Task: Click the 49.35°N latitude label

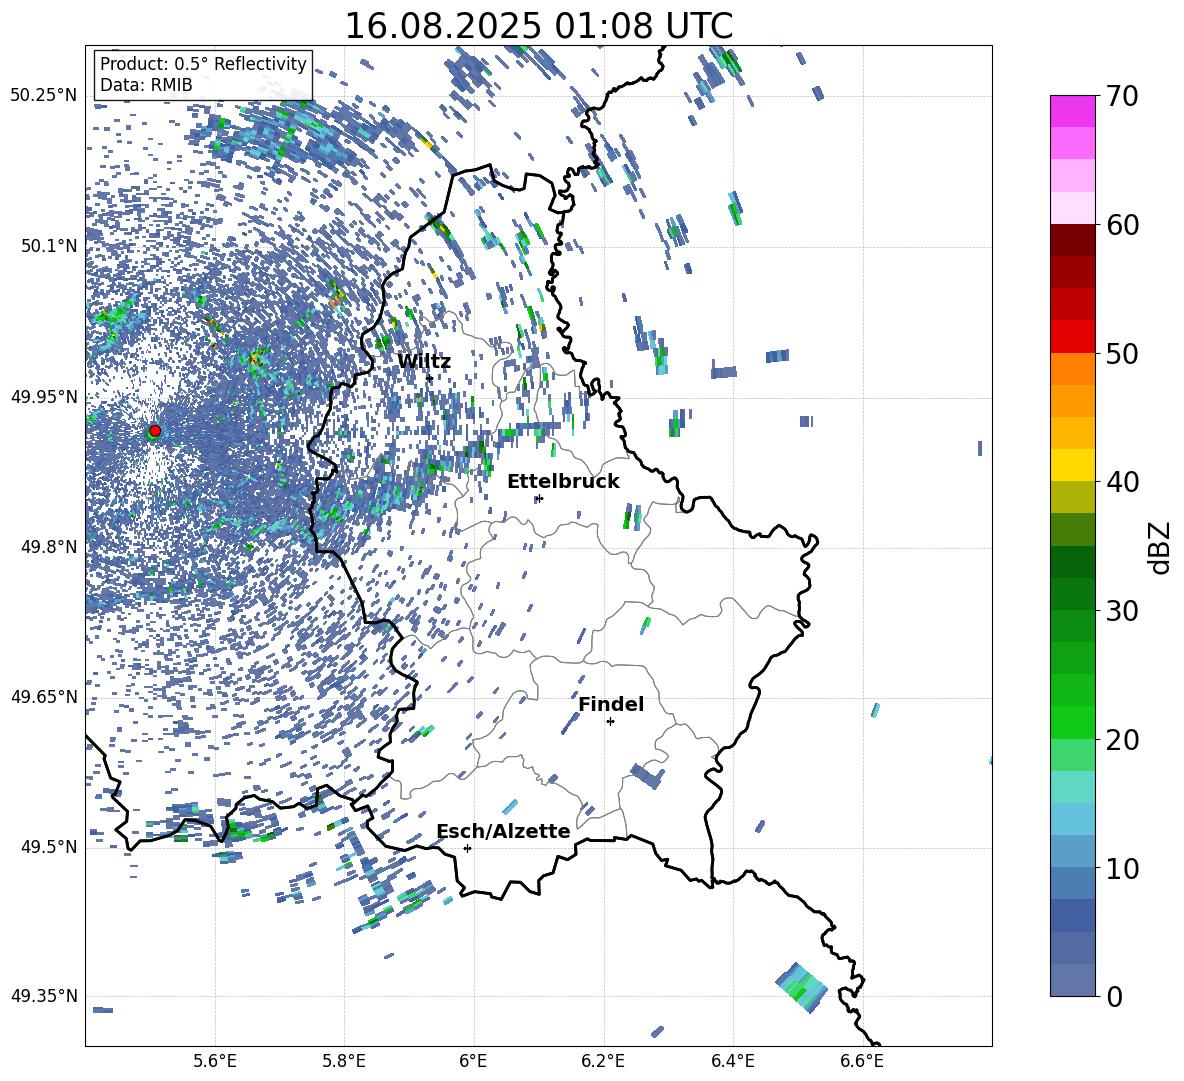Action: pos(44,996)
